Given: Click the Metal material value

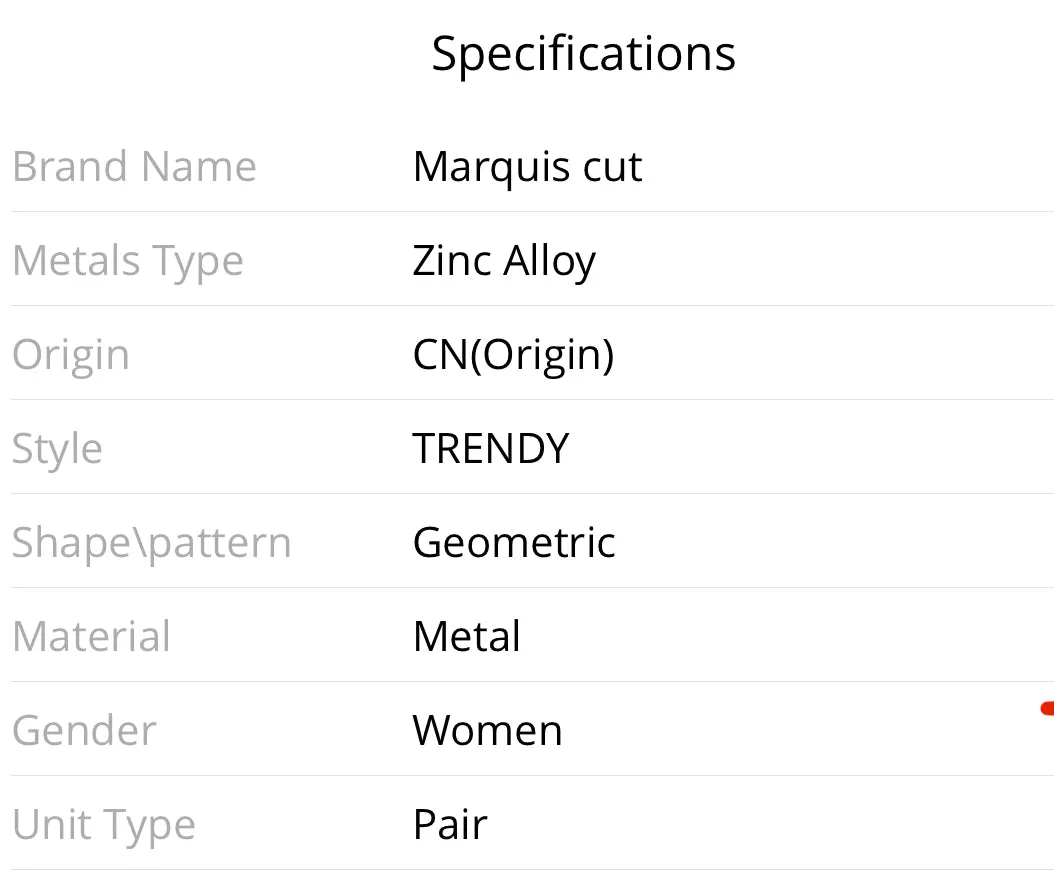Looking at the screenshot, I should pos(467,637).
